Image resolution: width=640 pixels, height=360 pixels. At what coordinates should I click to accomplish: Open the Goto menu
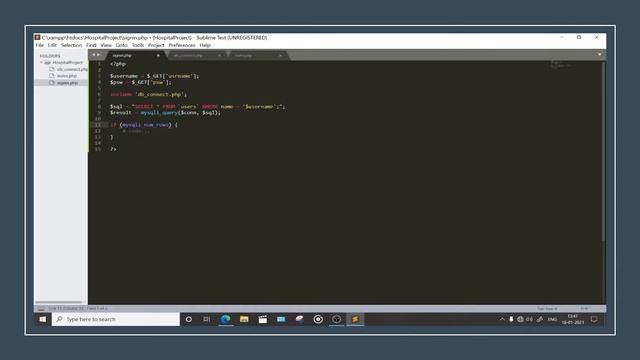[122, 45]
